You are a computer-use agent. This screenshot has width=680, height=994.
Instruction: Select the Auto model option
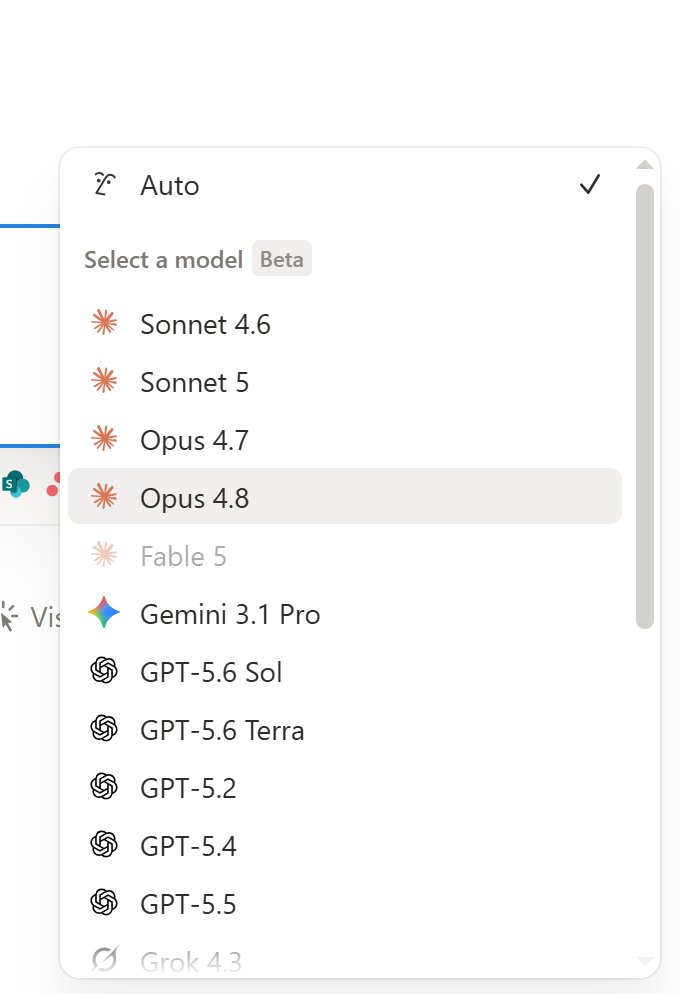tap(345, 185)
